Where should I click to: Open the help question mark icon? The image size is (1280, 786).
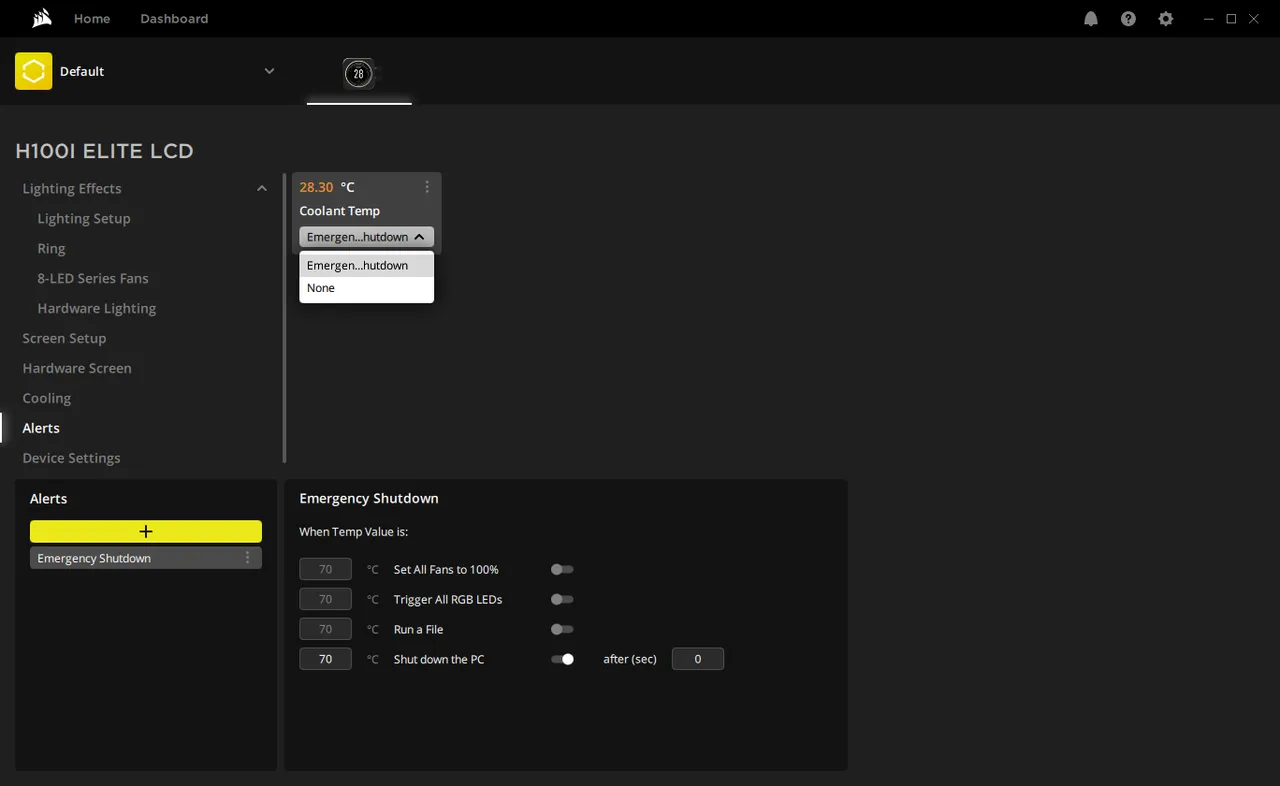pos(1128,19)
